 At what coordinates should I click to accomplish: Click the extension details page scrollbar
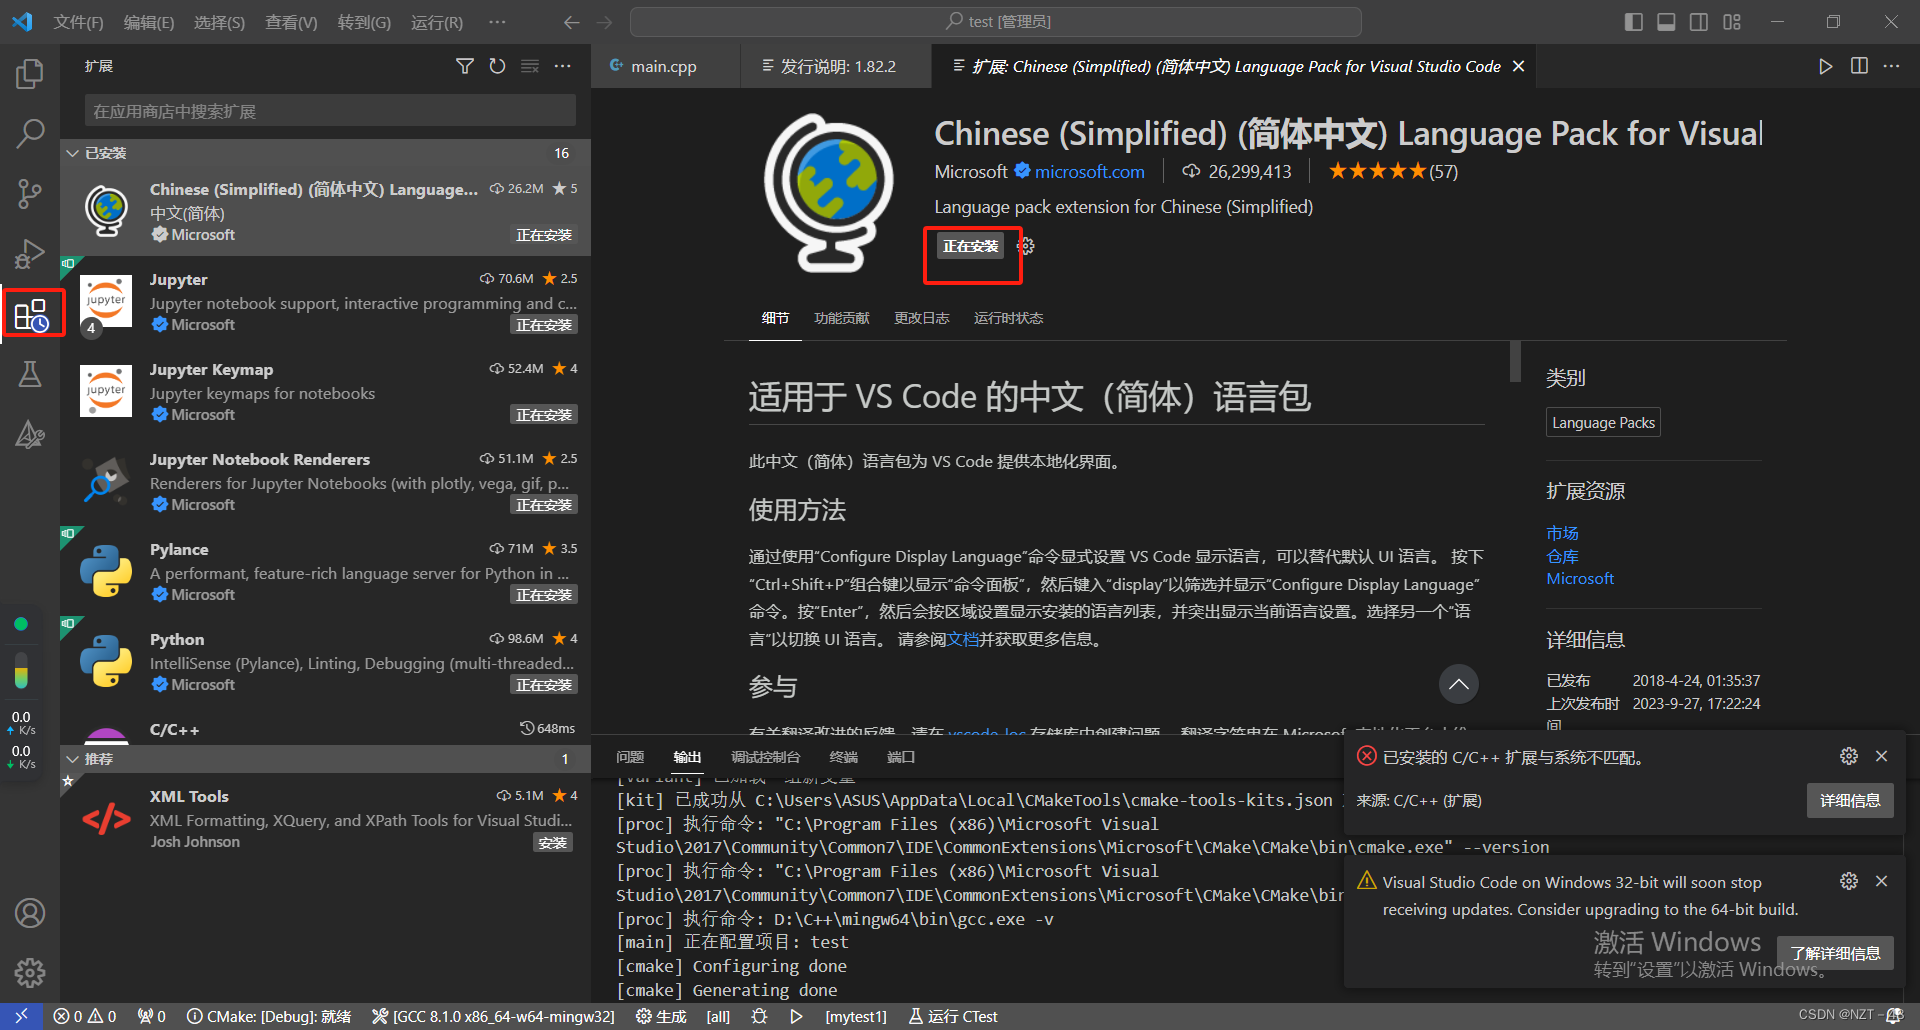point(1515,361)
